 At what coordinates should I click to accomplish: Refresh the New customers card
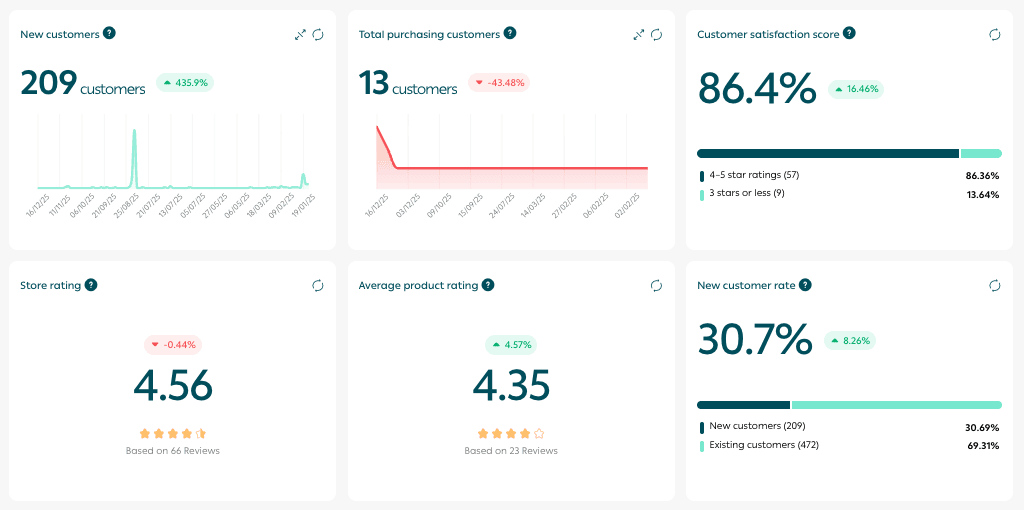tap(318, 34)
